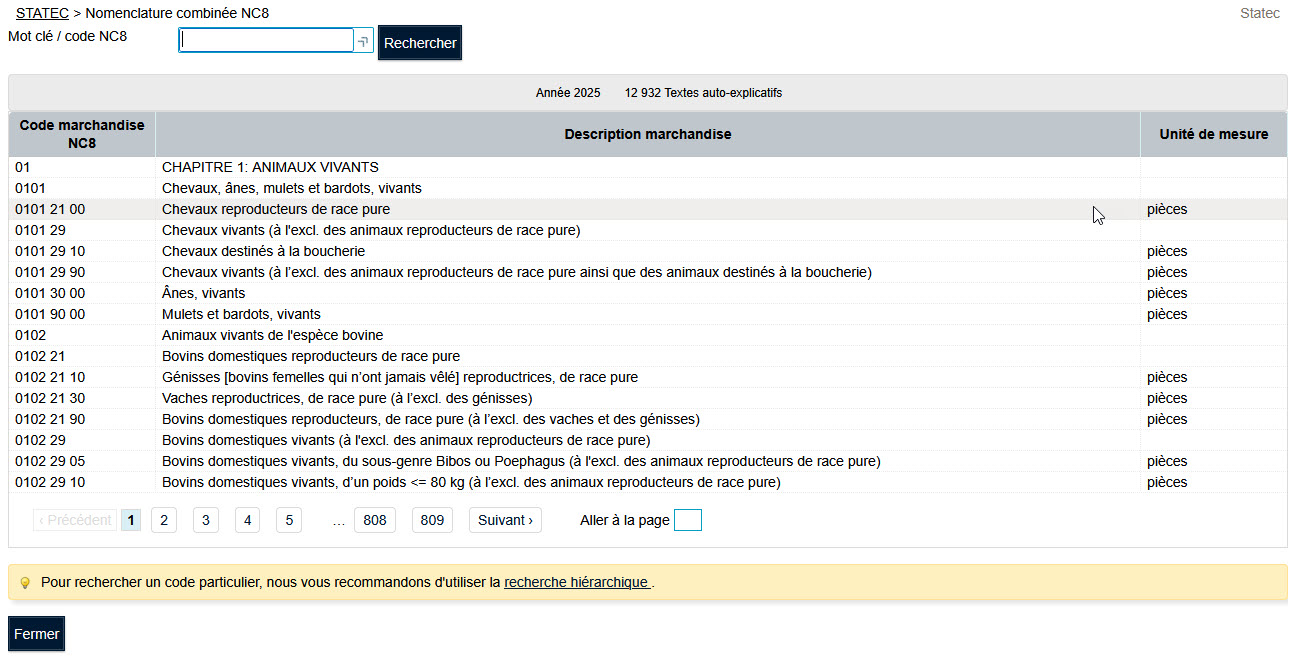Select code 0102 29 10
Viewport: 1291px width, 660px height.
tap(50, 482)
